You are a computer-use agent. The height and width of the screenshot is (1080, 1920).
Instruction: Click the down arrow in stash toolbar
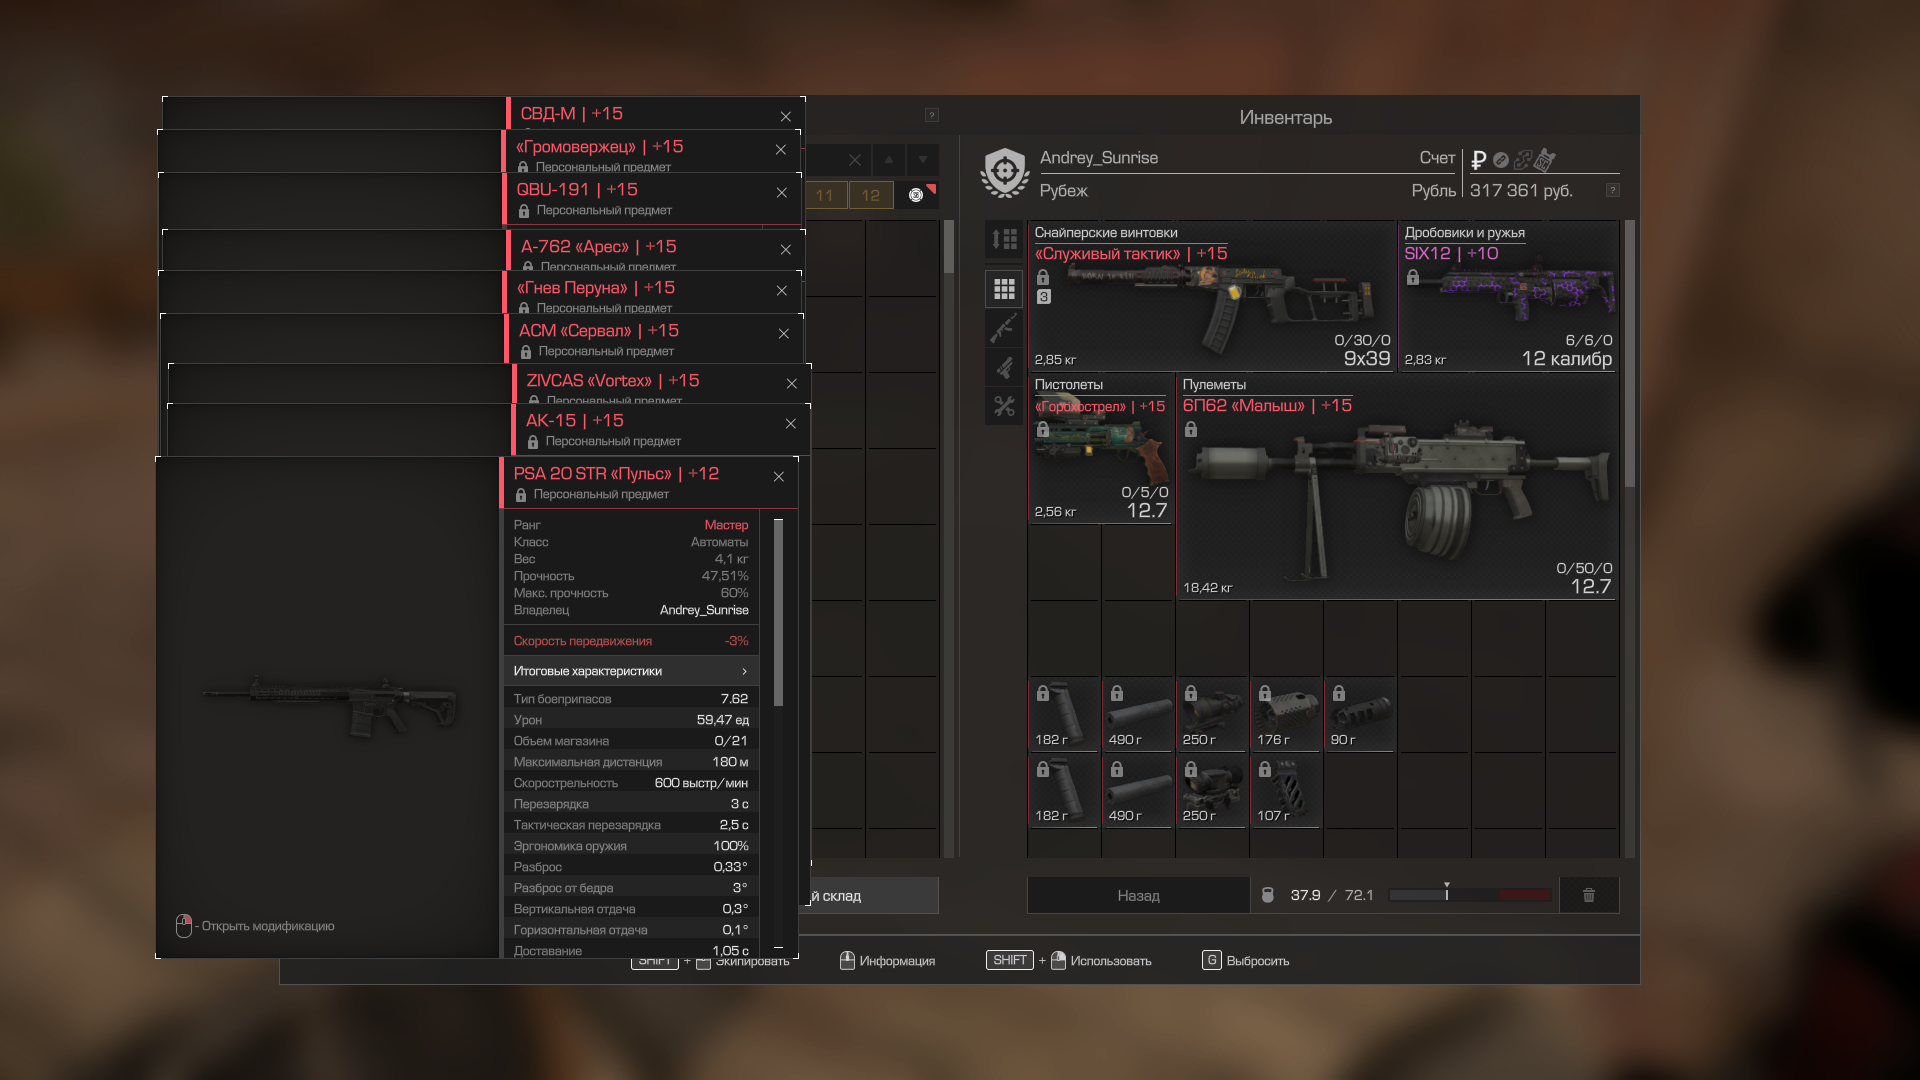pyautogui.click(x=923, y=160)
